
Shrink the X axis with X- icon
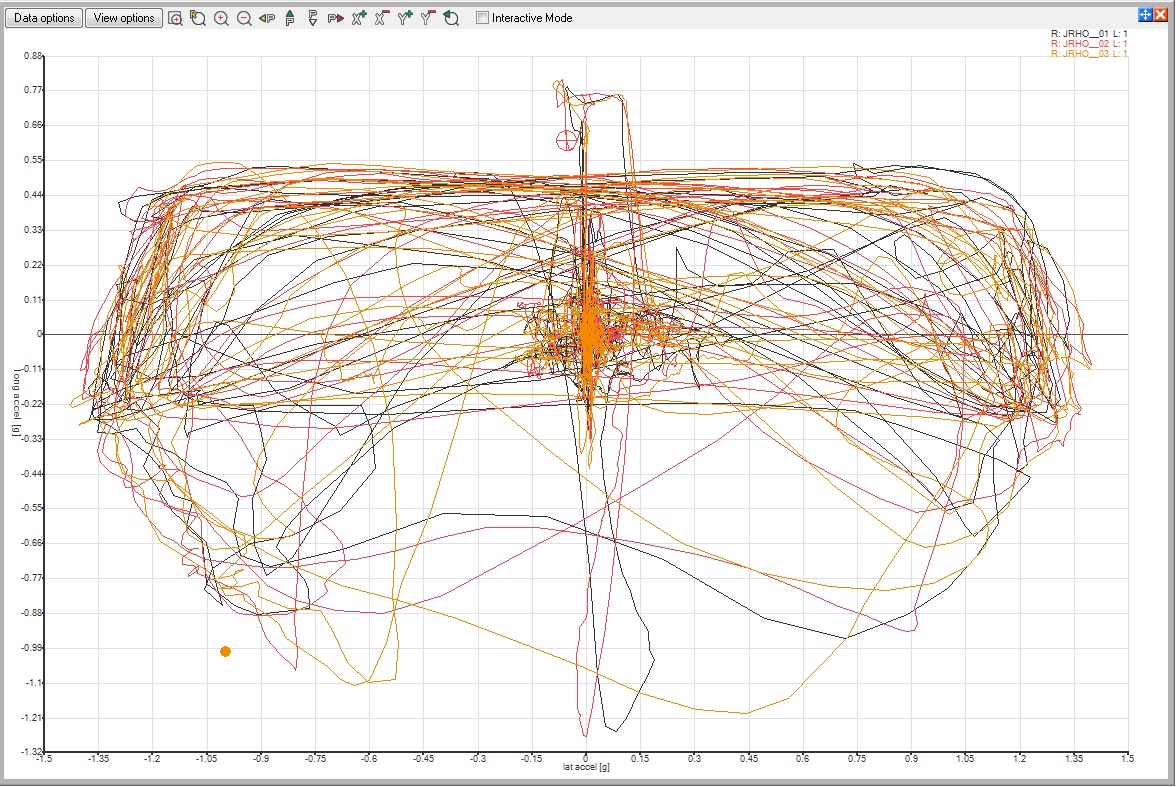pos(382,18)
